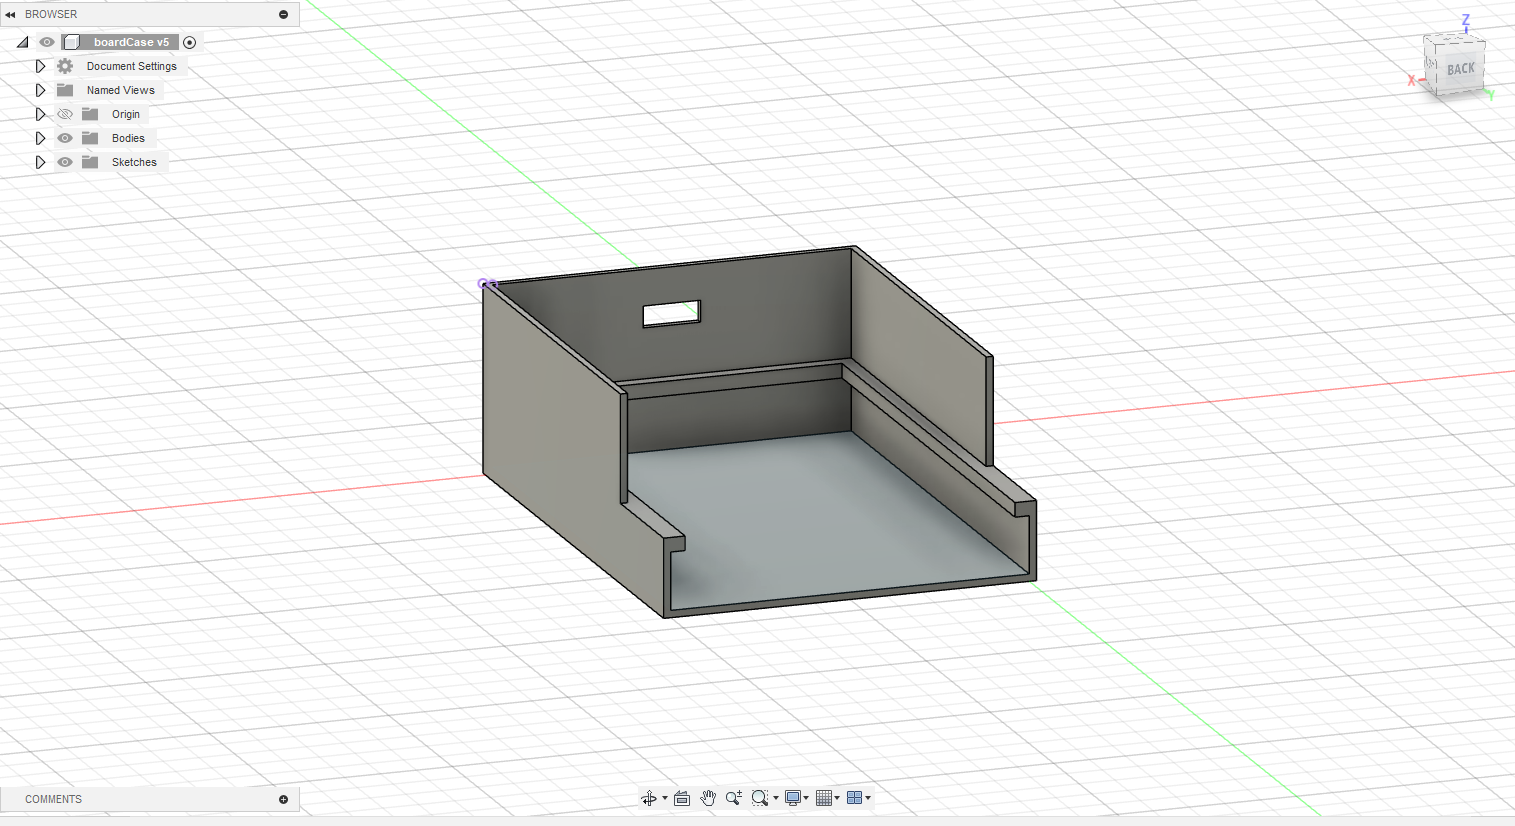Screen dimensions: 1515x826
Task: Open the Orbit tool dropdown arrow
Action: click(x=665, y=798)
